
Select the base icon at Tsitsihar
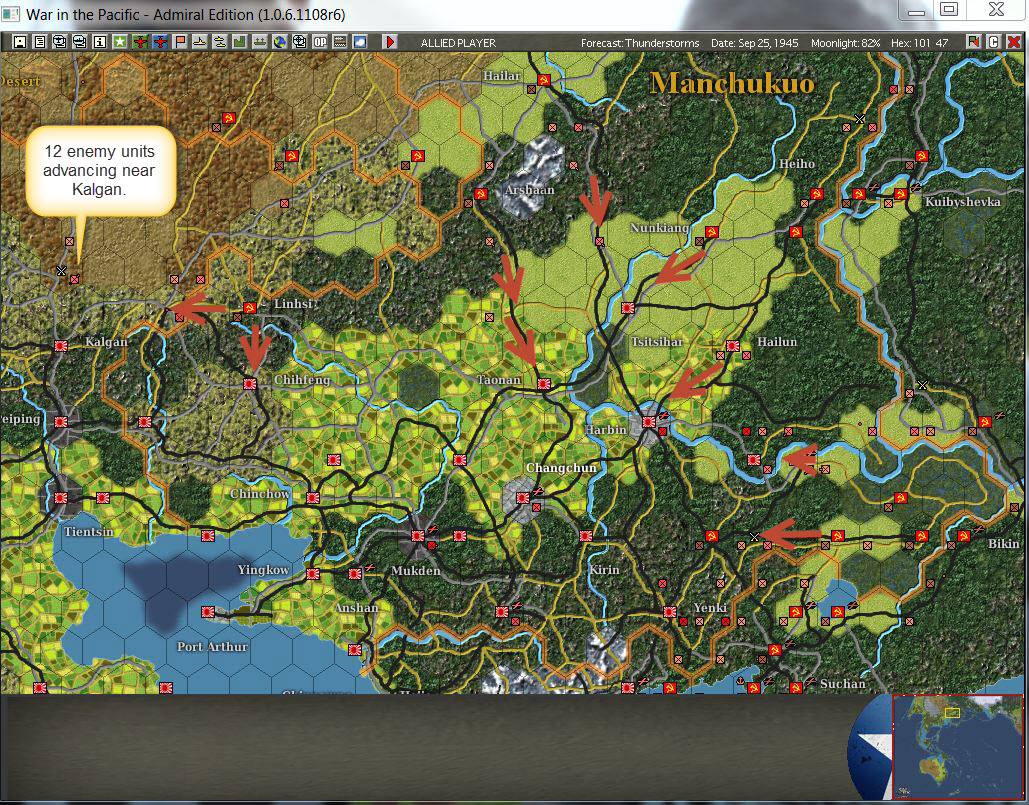pos(628,307)
